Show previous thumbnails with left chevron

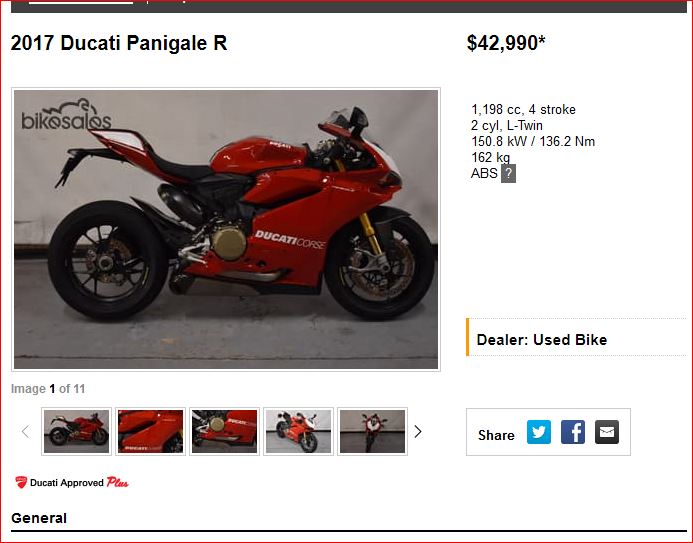[26, 432]
